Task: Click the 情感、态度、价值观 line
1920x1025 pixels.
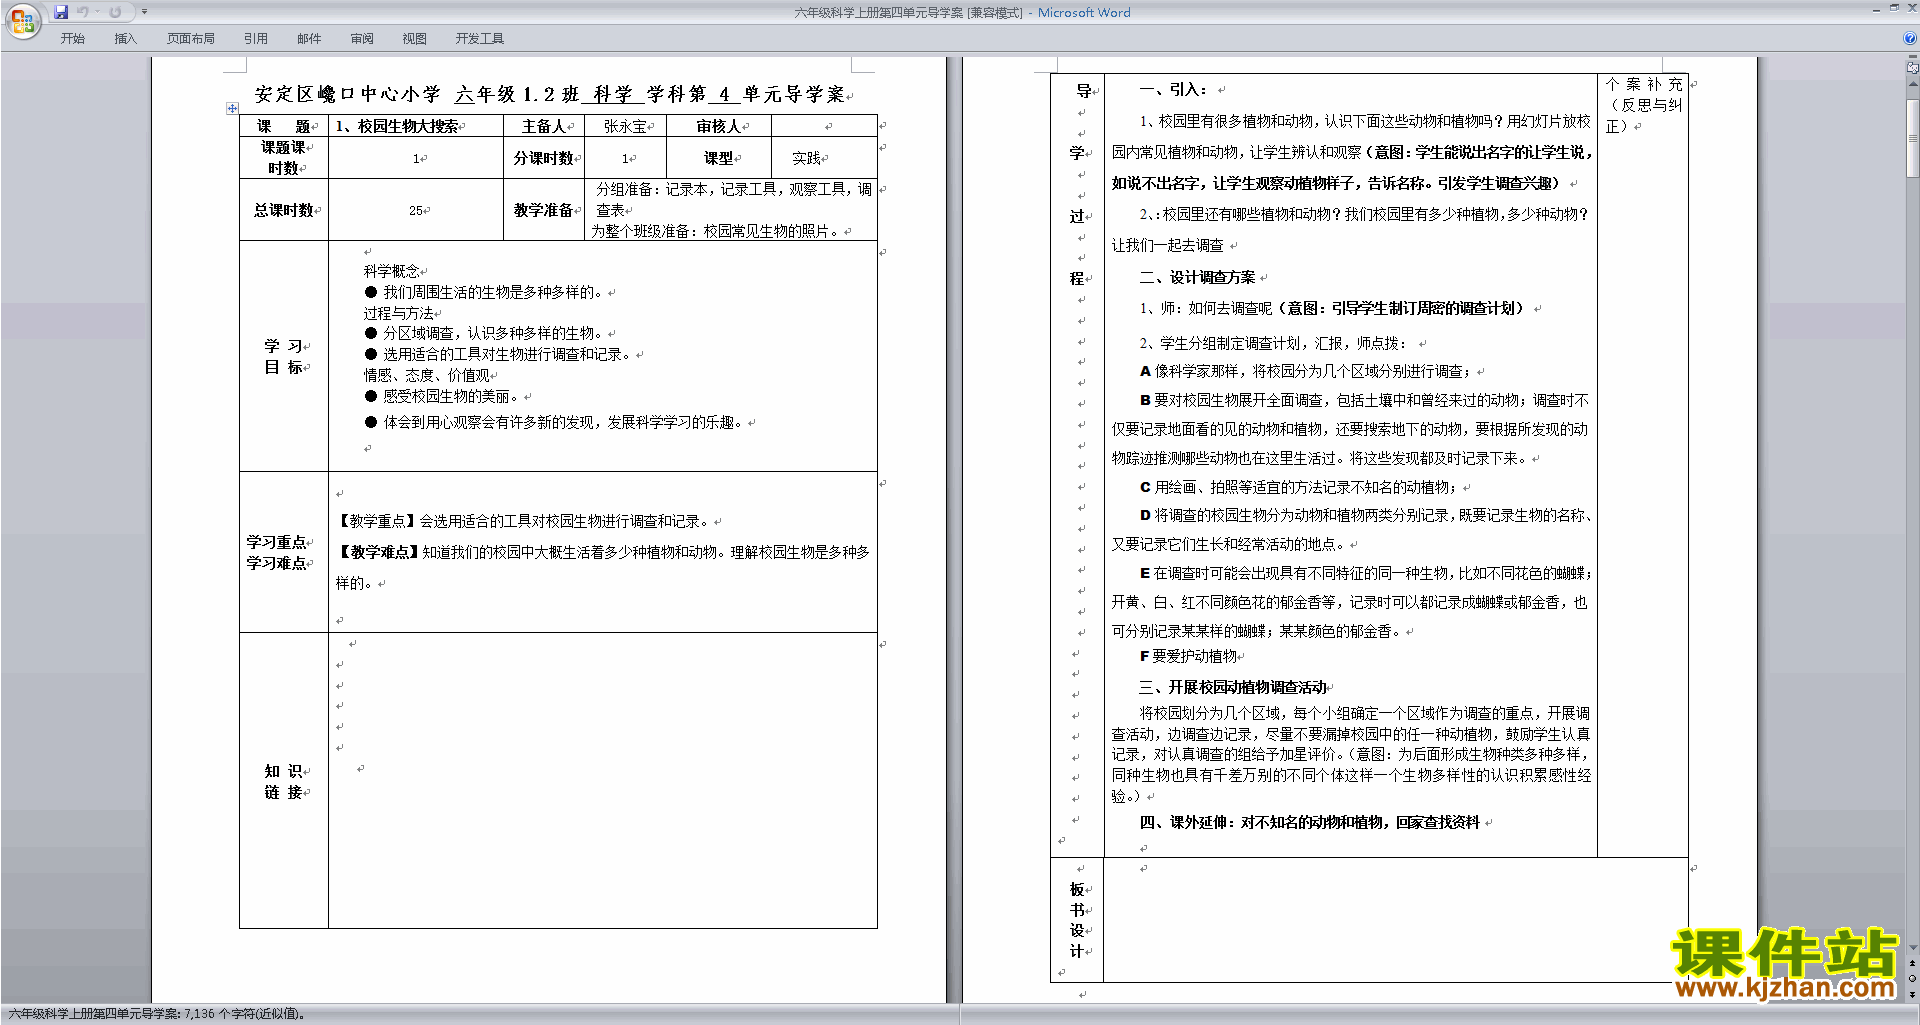Action: (x=427, y=375)
